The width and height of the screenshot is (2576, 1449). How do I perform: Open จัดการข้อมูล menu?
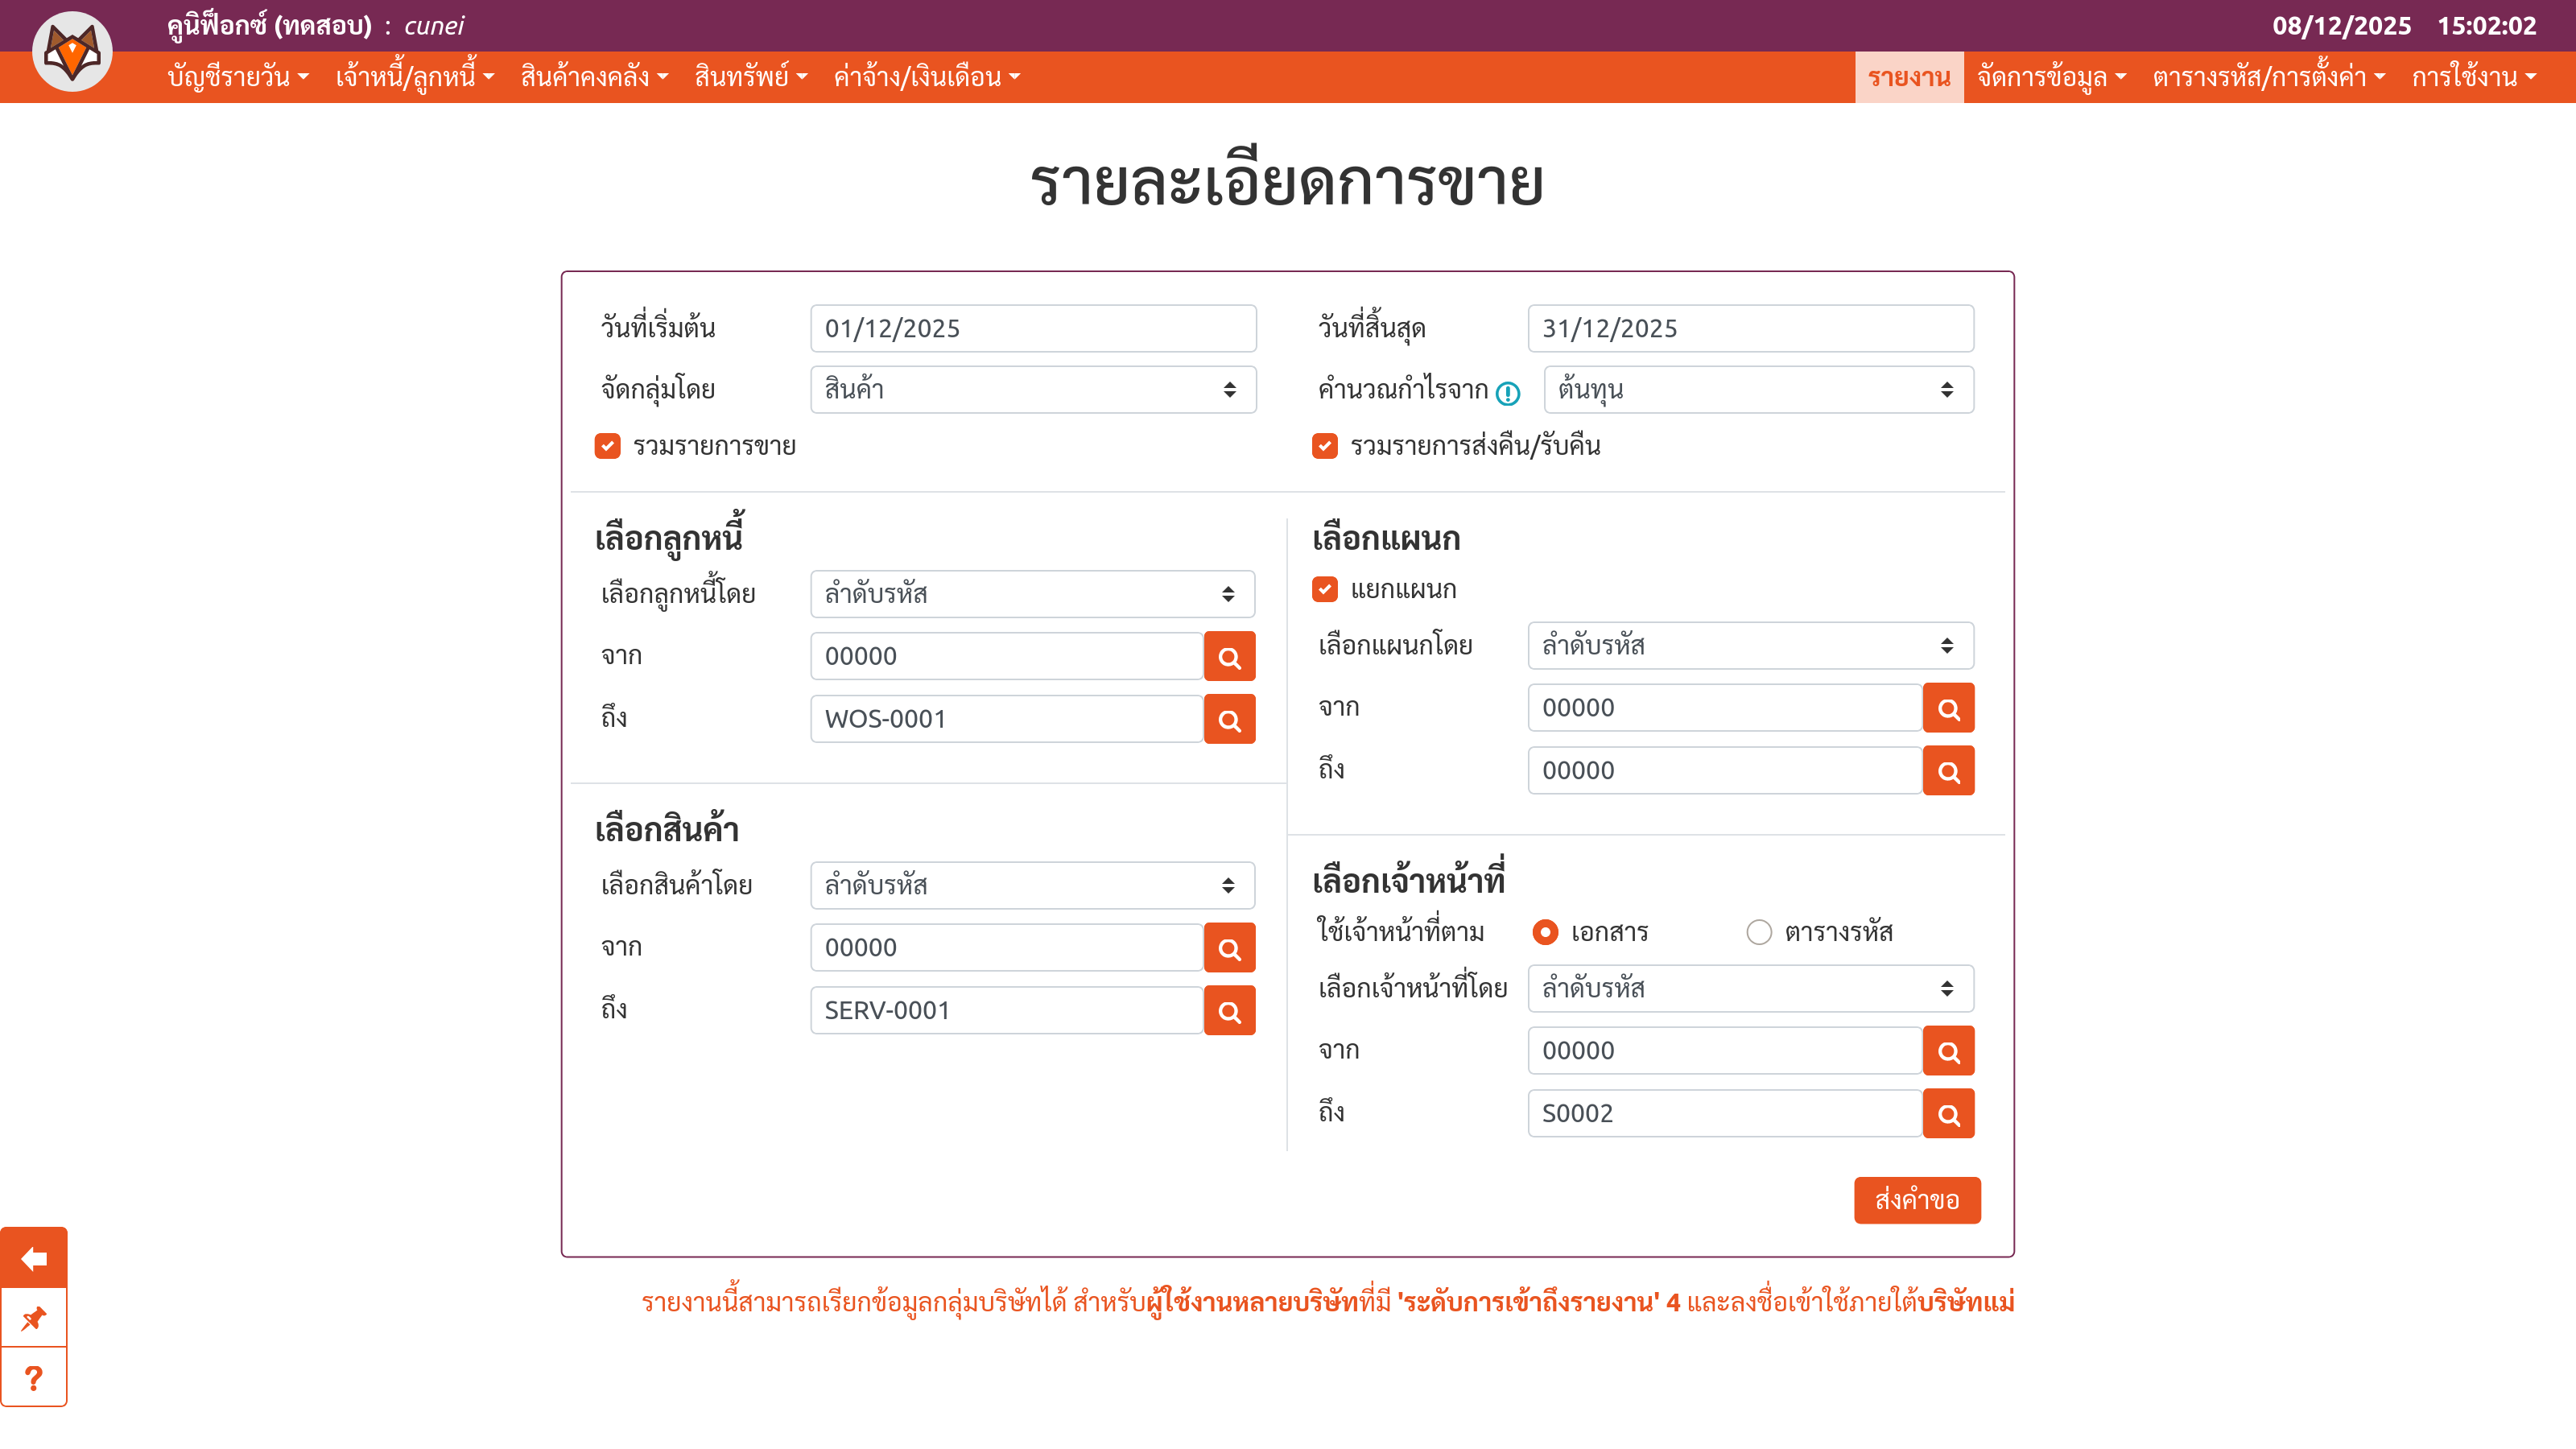[2051, 77]
